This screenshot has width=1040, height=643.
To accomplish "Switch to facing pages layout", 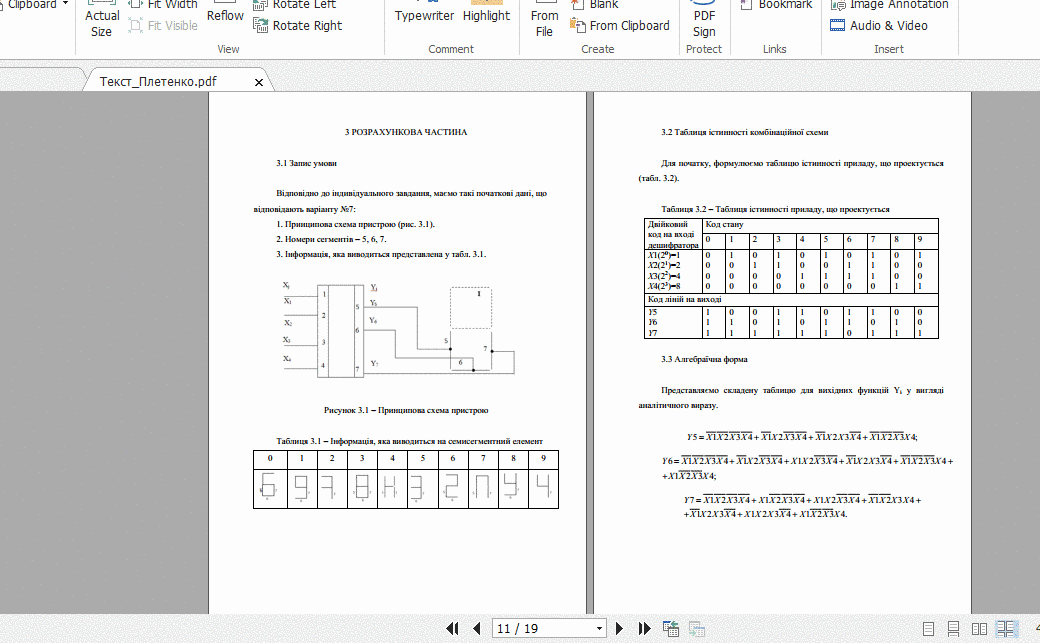I will (x=979, y=628).
